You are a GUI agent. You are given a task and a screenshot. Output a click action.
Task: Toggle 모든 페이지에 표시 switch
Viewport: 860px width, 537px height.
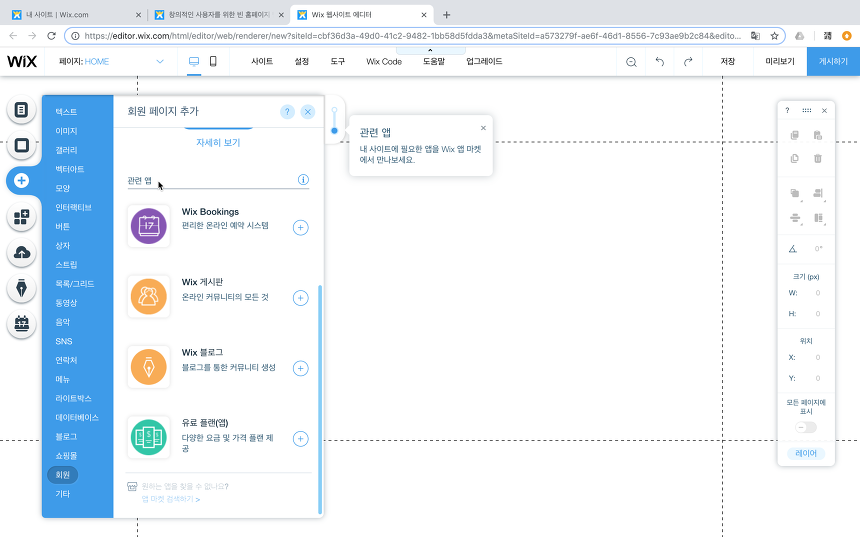coord(806,427)
